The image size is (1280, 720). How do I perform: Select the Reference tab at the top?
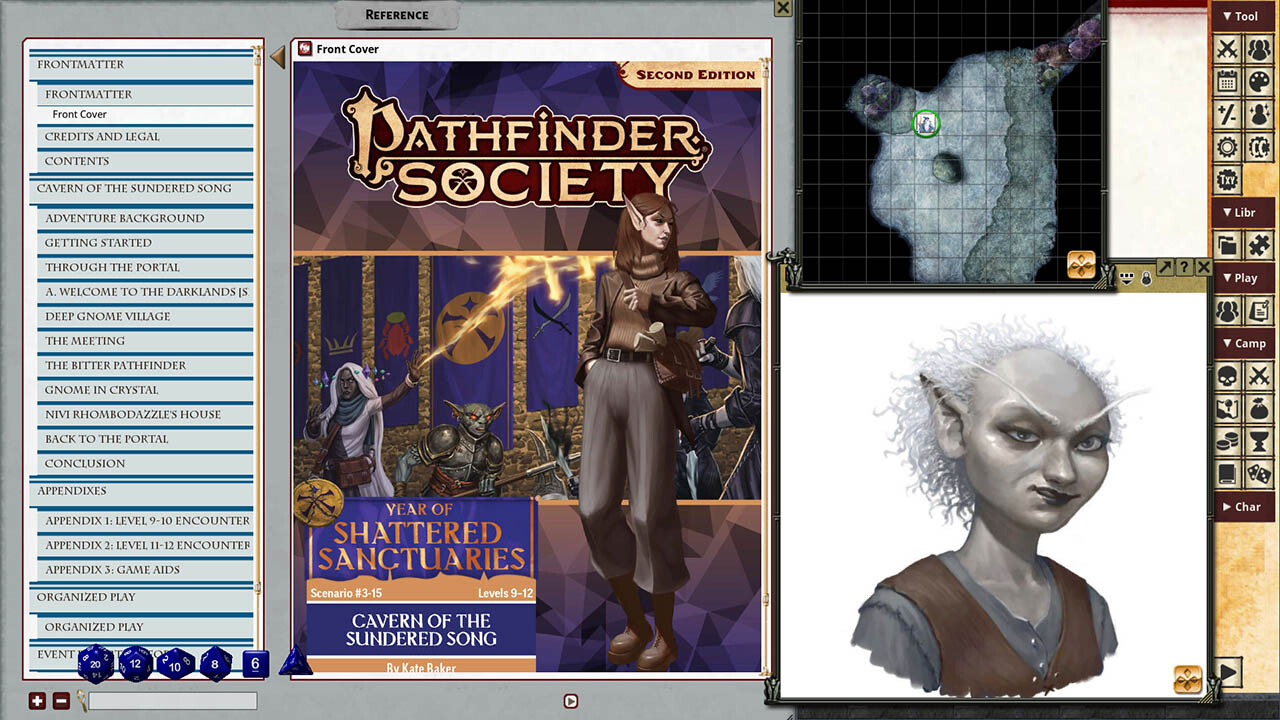(x=396, y=15)
